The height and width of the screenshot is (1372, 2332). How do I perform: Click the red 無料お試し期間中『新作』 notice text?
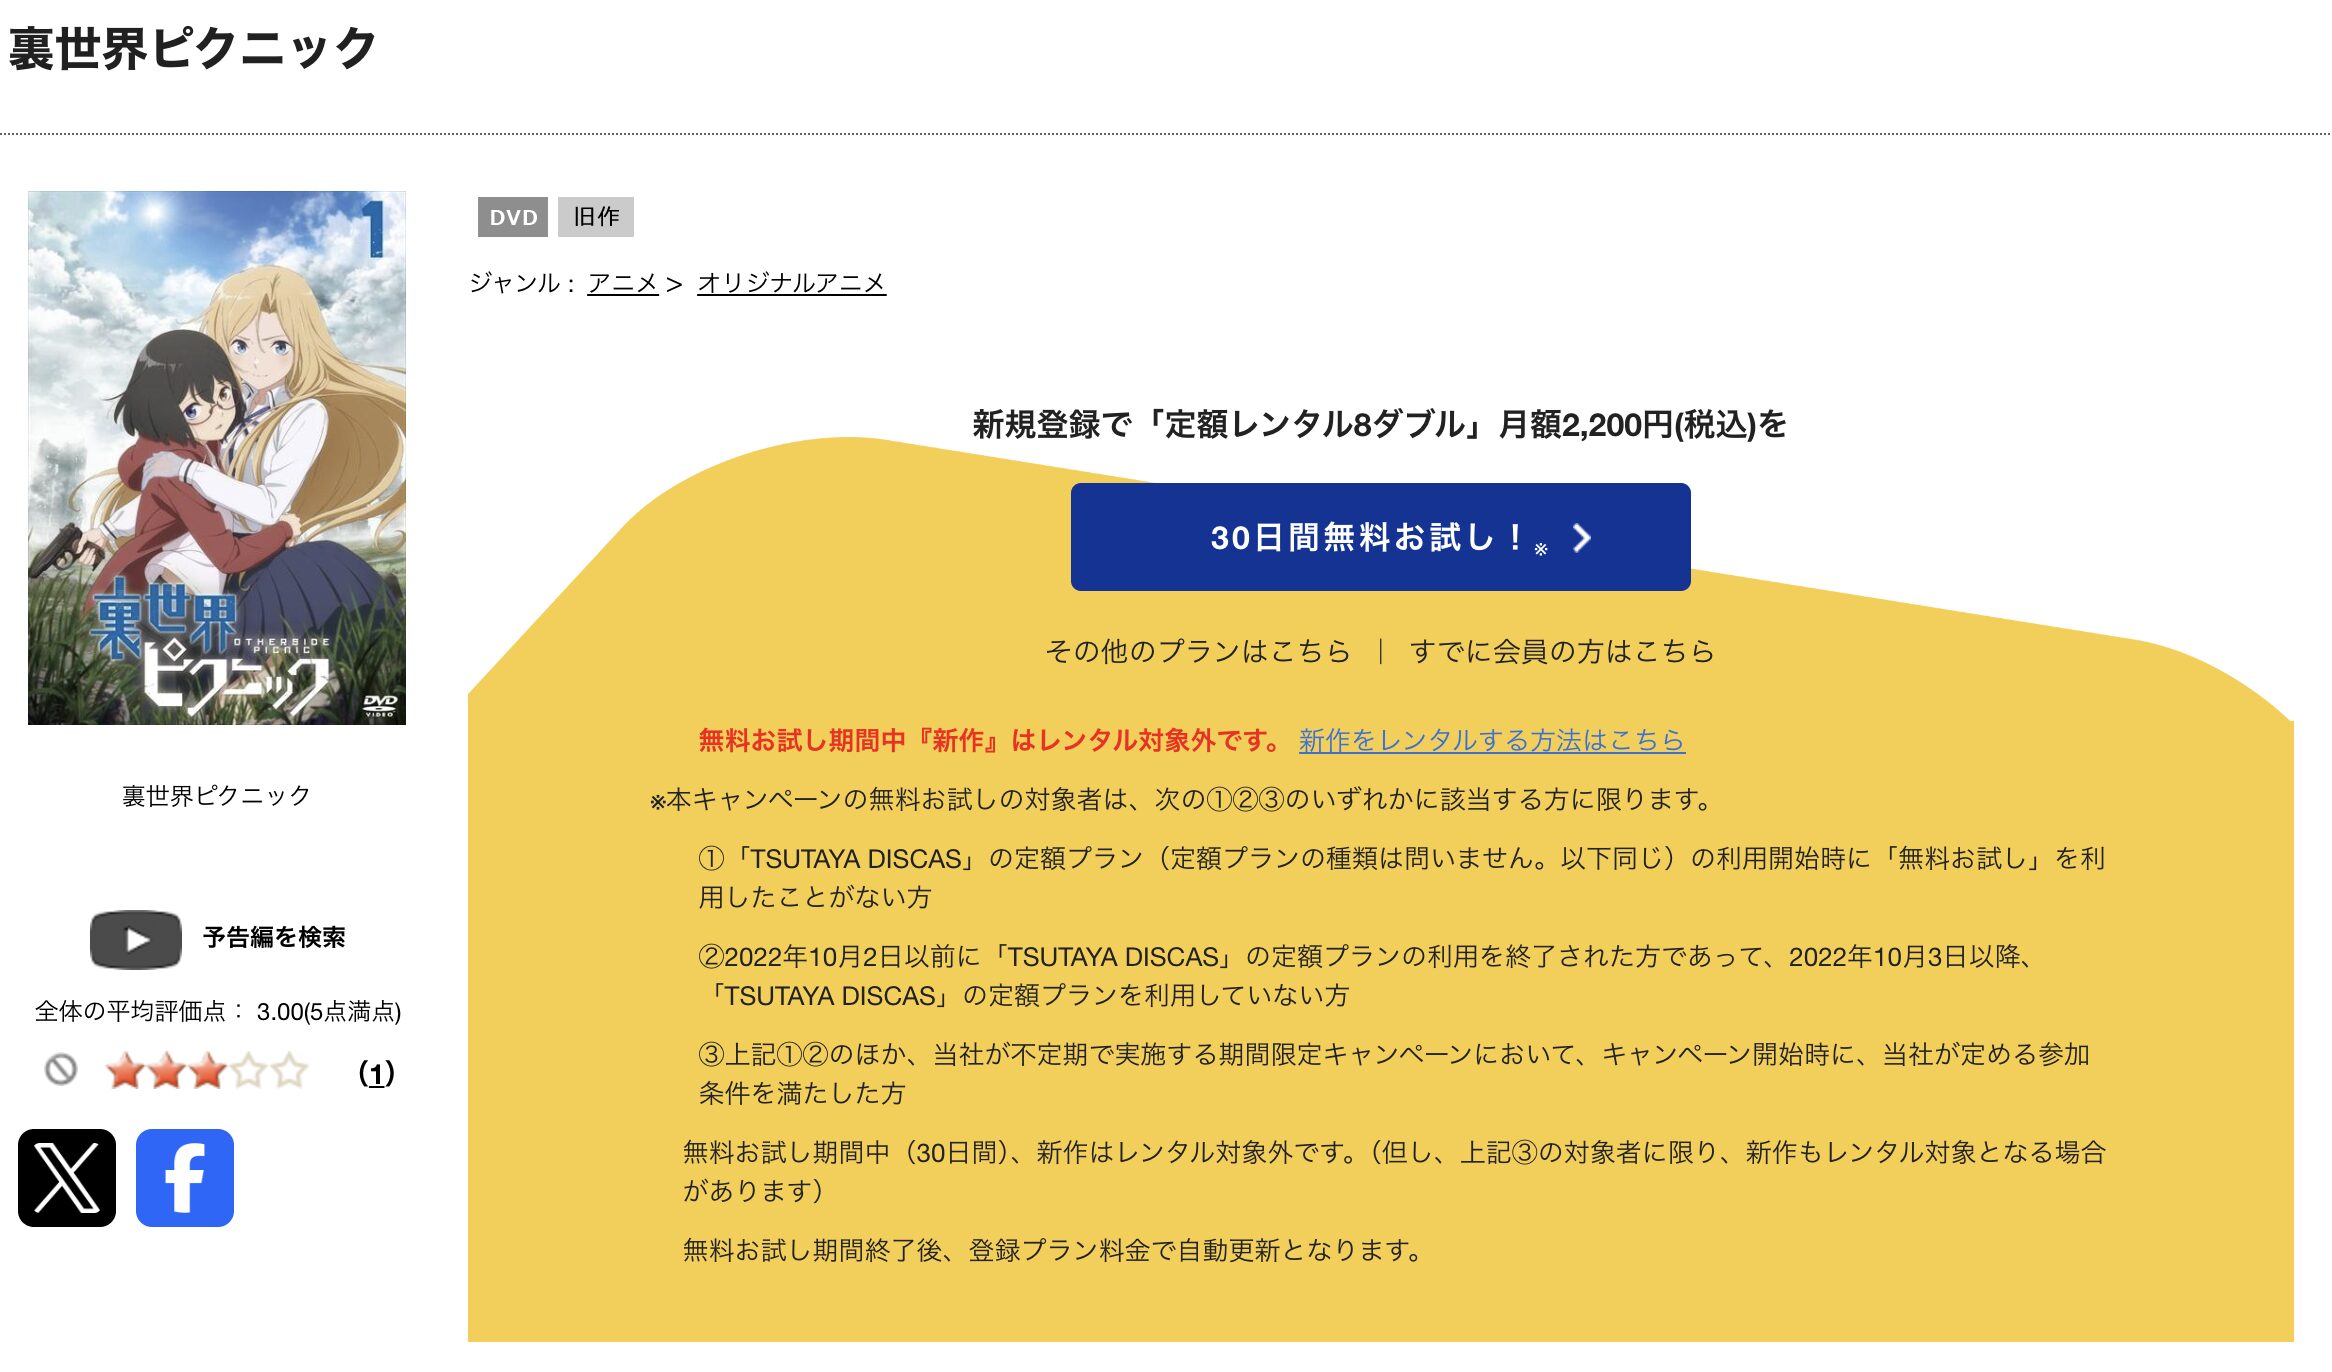point(990,740)
